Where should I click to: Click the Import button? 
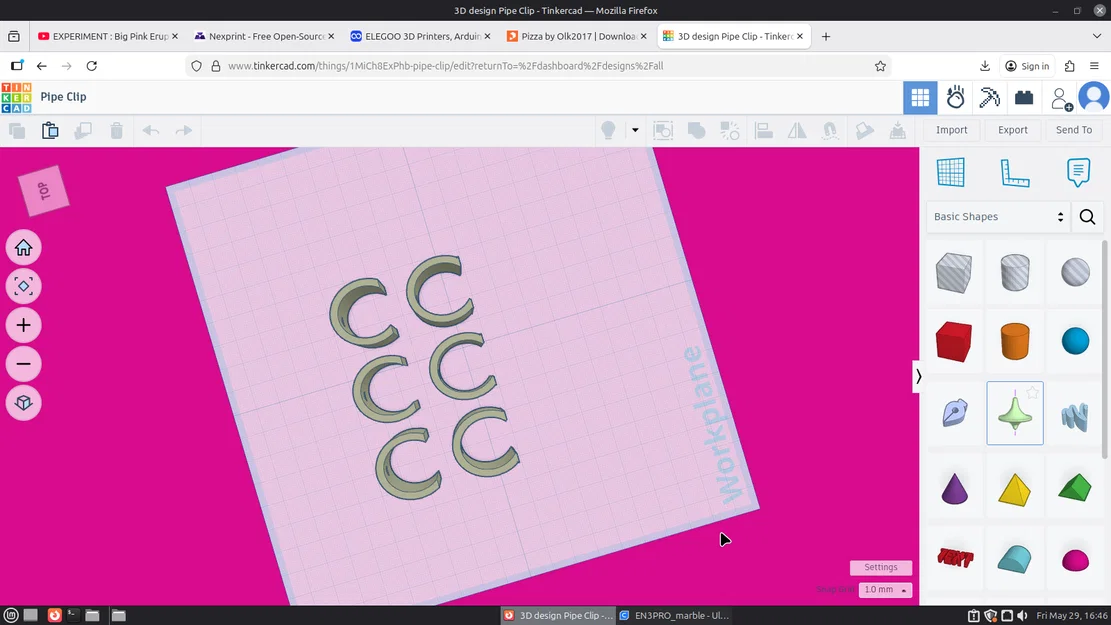click(952, 130)
